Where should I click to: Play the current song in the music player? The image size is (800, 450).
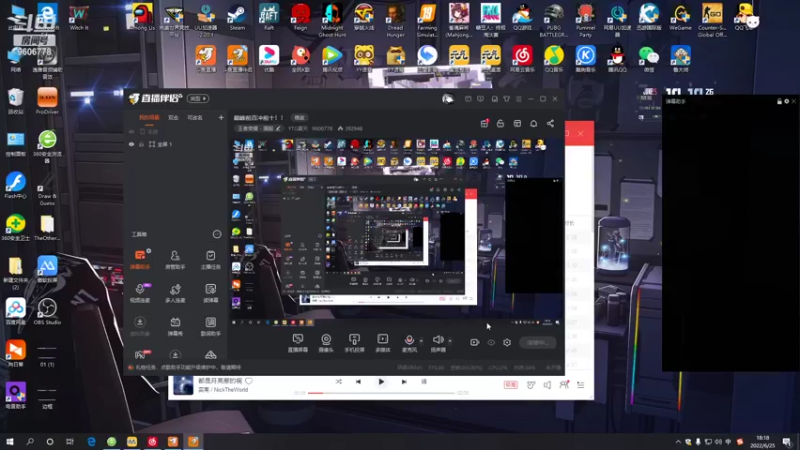pyautogui.click(x=381, y=382)
